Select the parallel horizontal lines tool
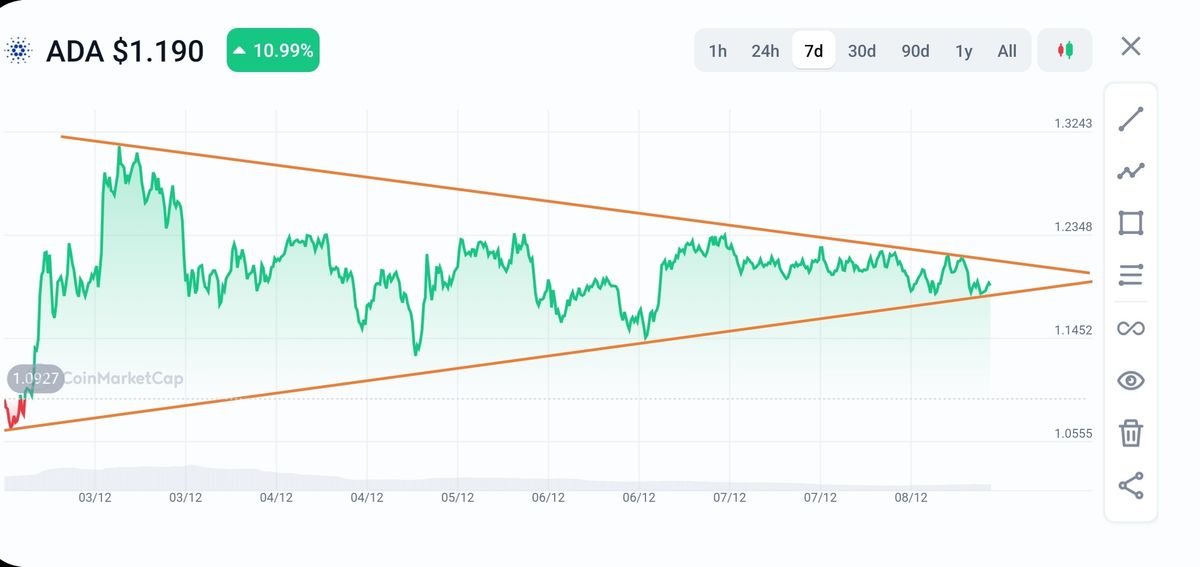This screenshot has height=567, width=1200. (1131, 275)
